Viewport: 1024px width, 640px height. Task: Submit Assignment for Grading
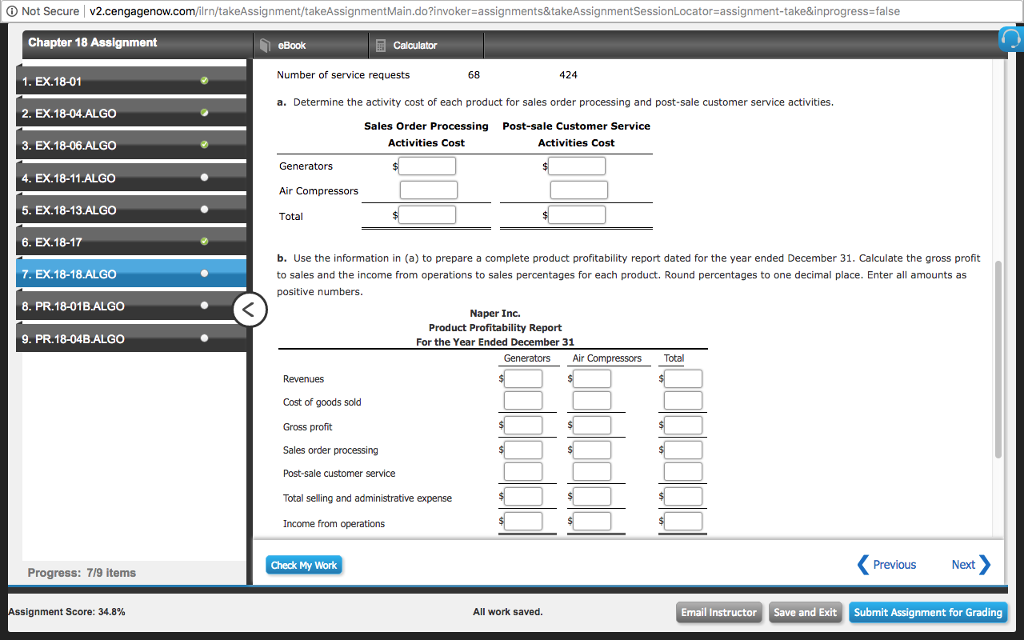(927, 612)
